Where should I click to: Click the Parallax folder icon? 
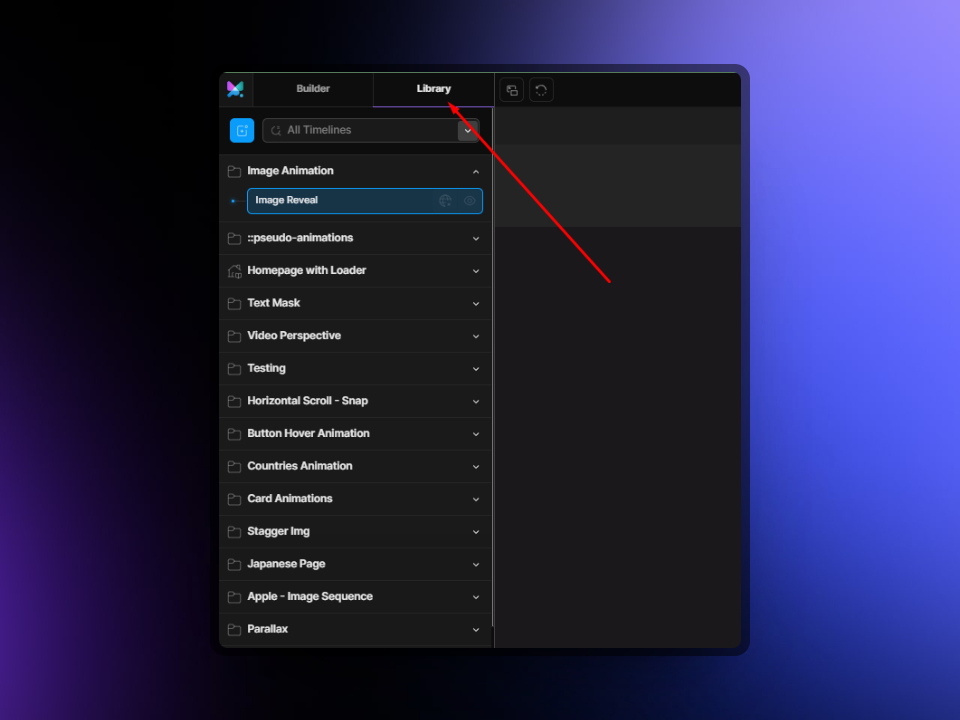coord(234,629)
